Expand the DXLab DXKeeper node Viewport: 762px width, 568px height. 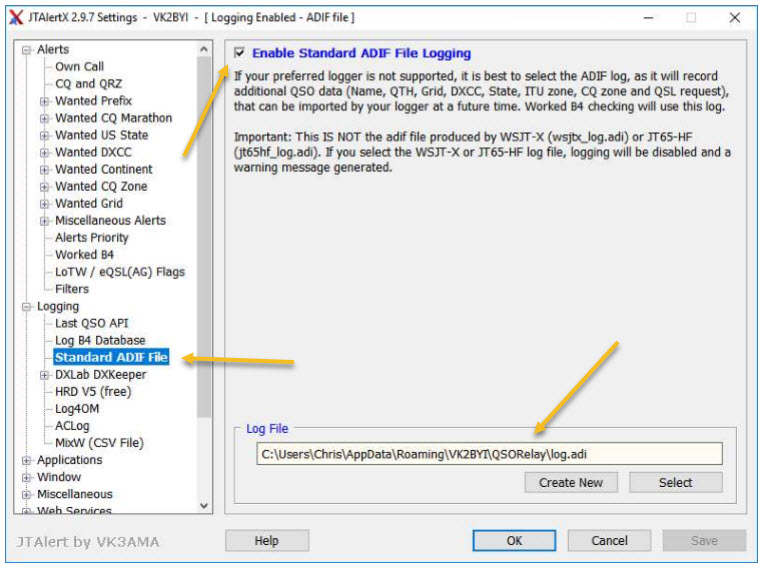[44, 375]
